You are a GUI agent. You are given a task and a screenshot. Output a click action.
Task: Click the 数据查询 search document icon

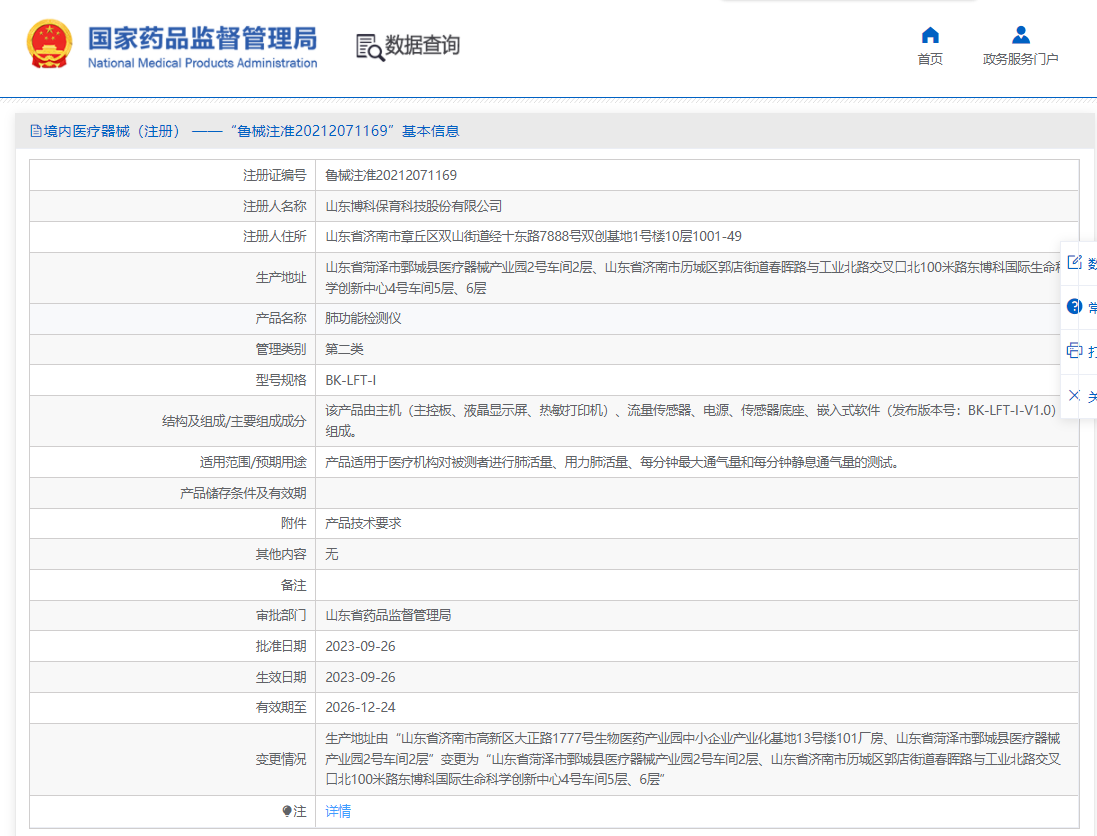coord(370,47)
